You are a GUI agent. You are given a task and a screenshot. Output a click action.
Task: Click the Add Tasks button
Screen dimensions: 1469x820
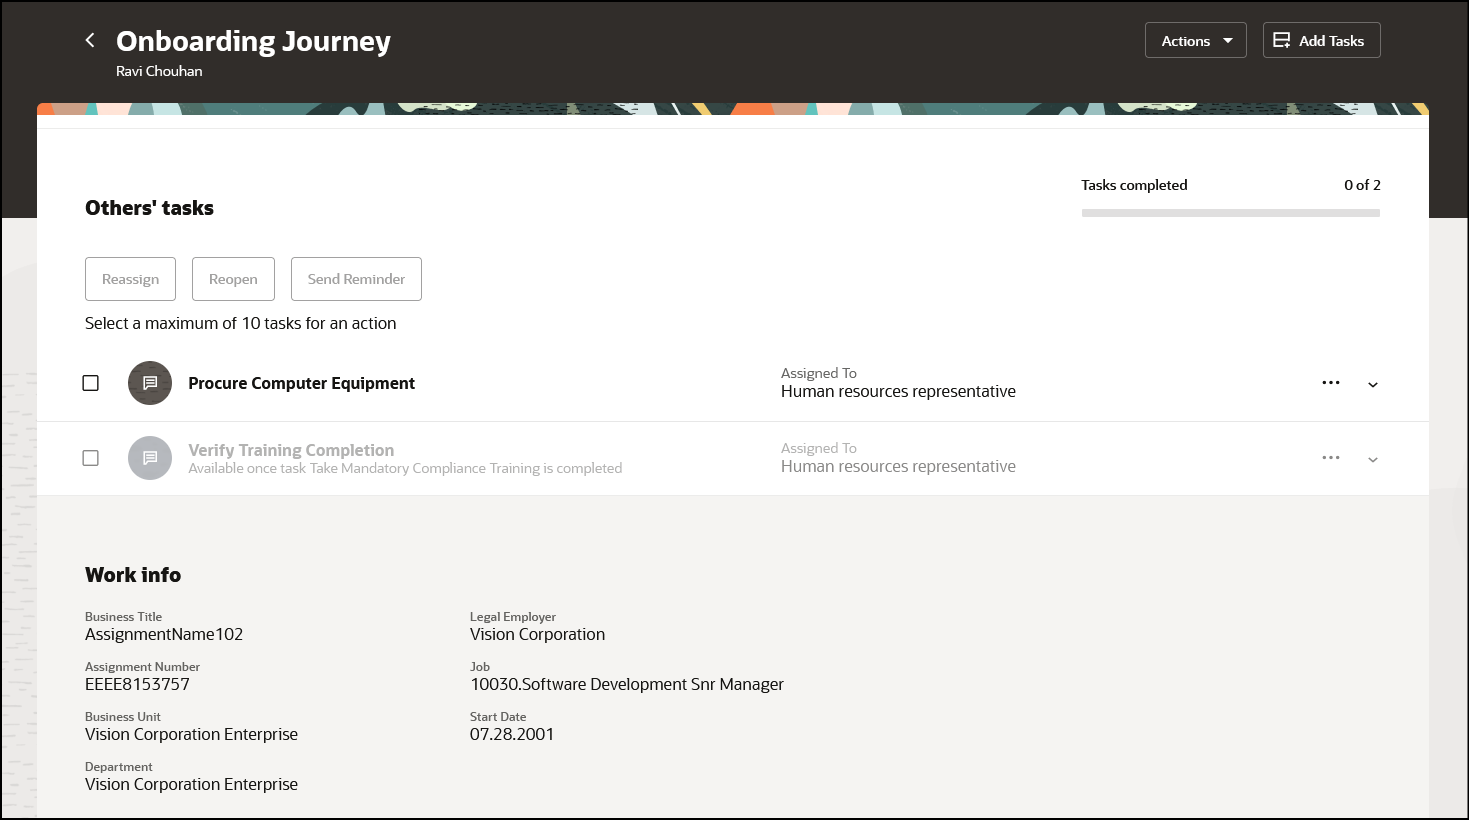point(1321,40)
